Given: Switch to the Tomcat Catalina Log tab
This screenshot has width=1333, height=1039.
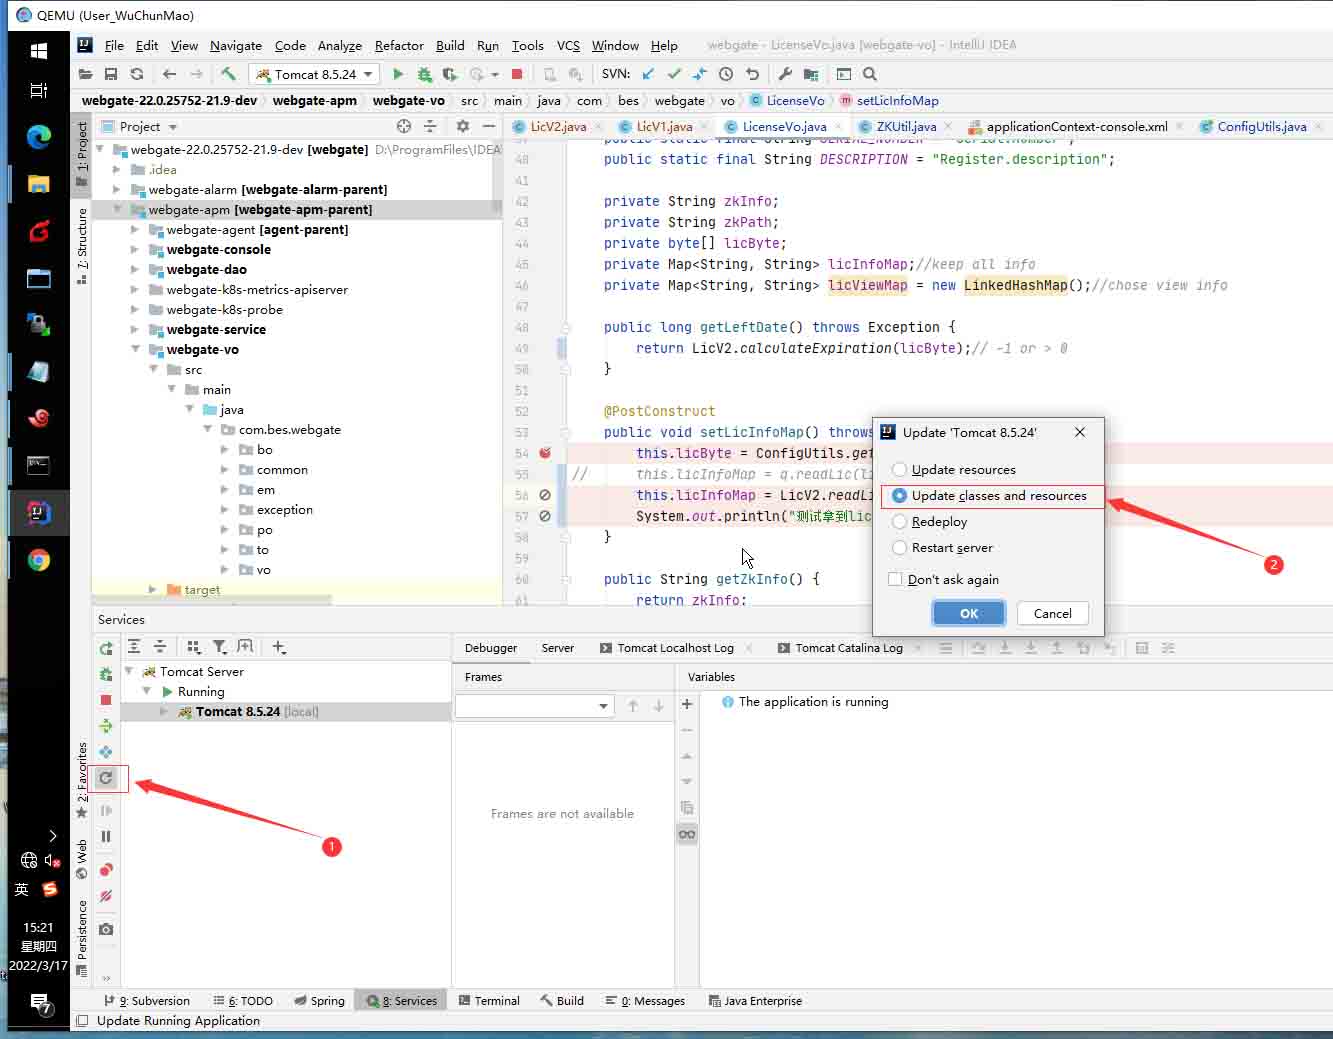Looking at the screenshot, I should [x=849, y=648].
